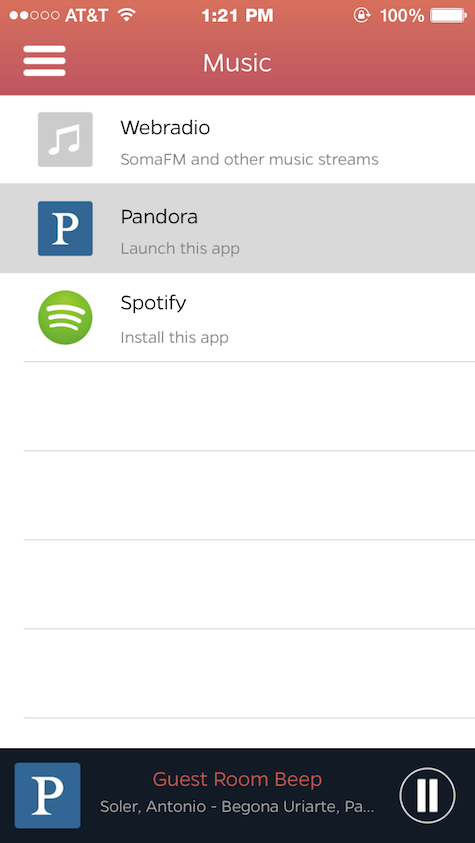Tap the battery indicator icon
This screenshot has height=843, width=475.
[448, 16]
